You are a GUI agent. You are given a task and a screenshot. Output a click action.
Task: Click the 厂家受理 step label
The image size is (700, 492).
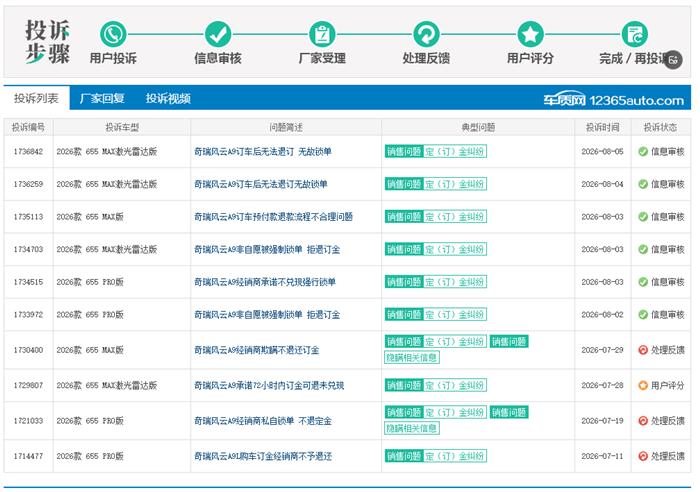(x=322, y=58)
